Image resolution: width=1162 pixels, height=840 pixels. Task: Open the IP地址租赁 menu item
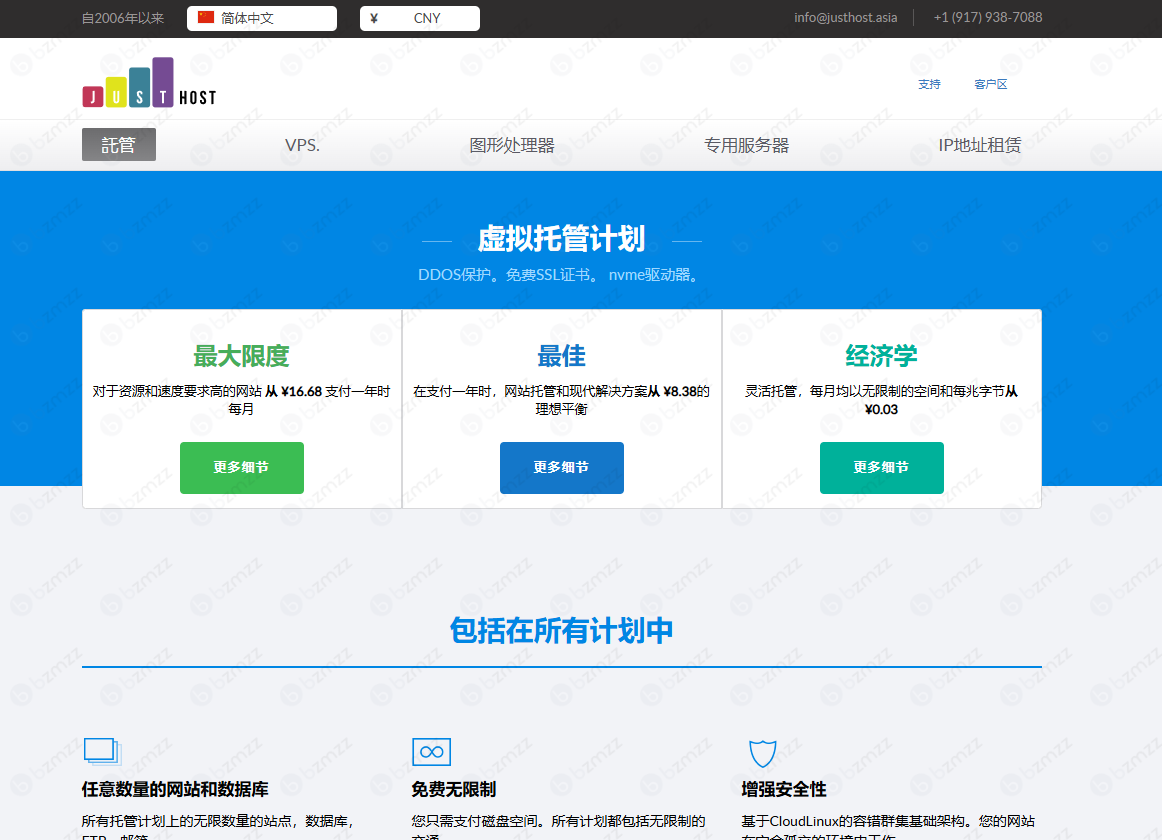(980, 145)
